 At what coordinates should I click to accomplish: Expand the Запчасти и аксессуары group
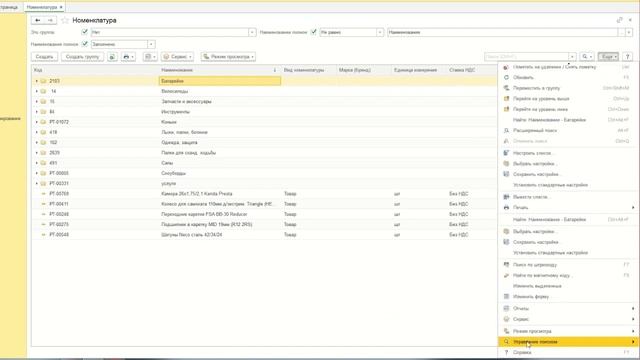pos(37,101)
